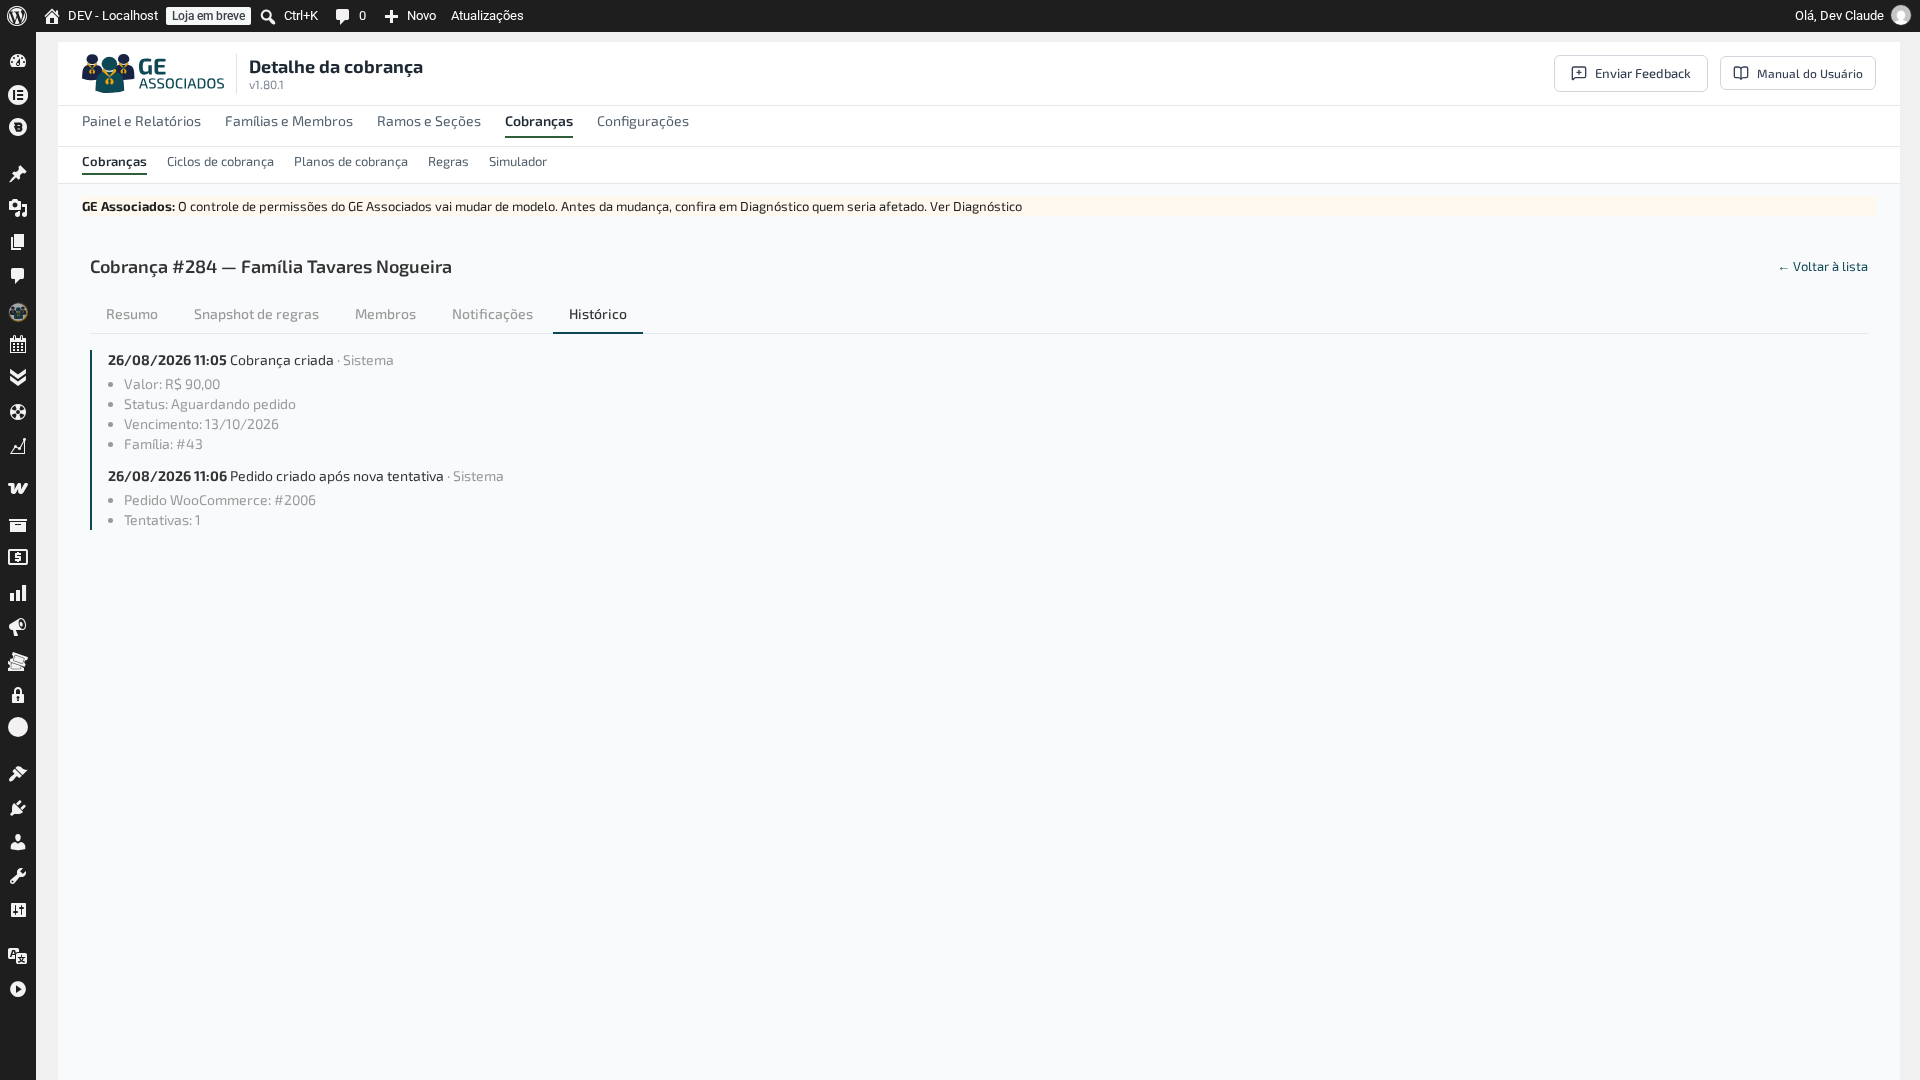Open Users person icon in sidebar
The width and height of the screenshot is (1920, 1080).
pyautogui.click(x=18, y=842)
